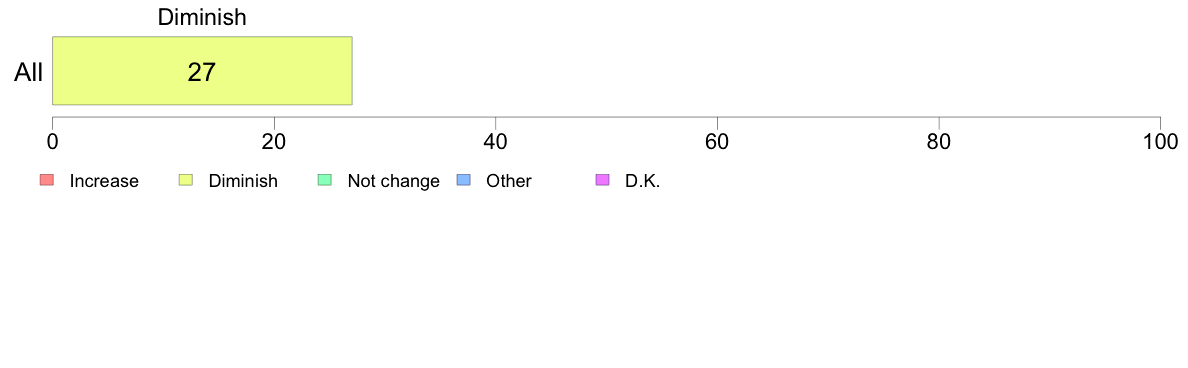
Task: Click axis tick label 60
Action: pos(717,141)
